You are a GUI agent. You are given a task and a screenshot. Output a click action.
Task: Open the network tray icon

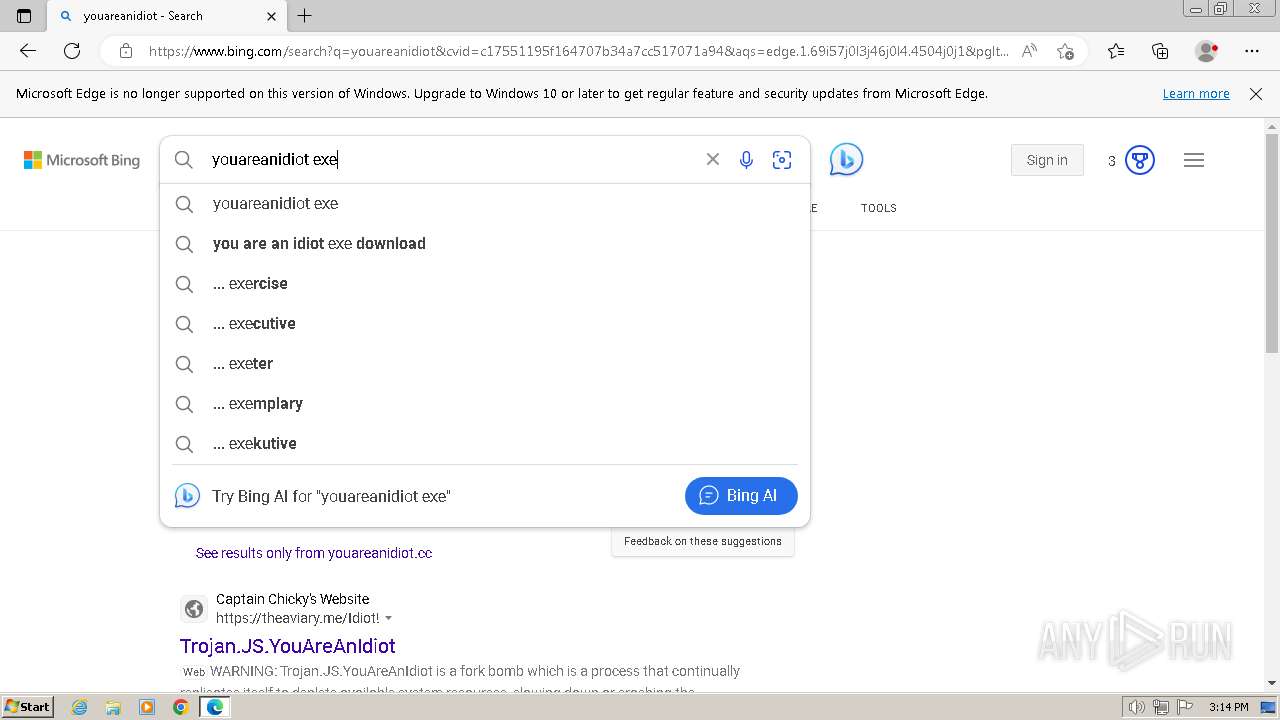tap(1161, 707)
